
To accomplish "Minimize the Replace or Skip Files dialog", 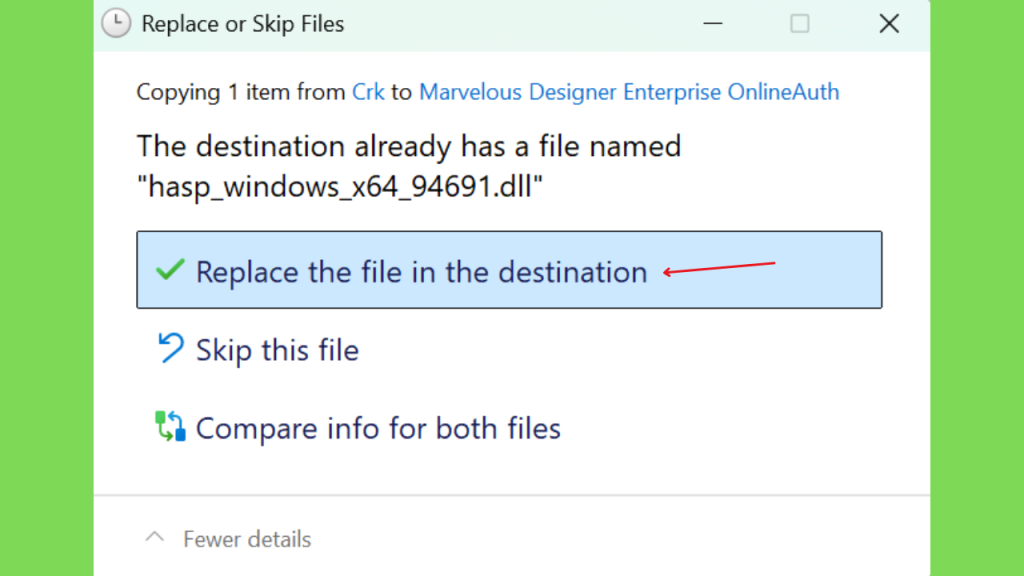I will click(712, 24).
